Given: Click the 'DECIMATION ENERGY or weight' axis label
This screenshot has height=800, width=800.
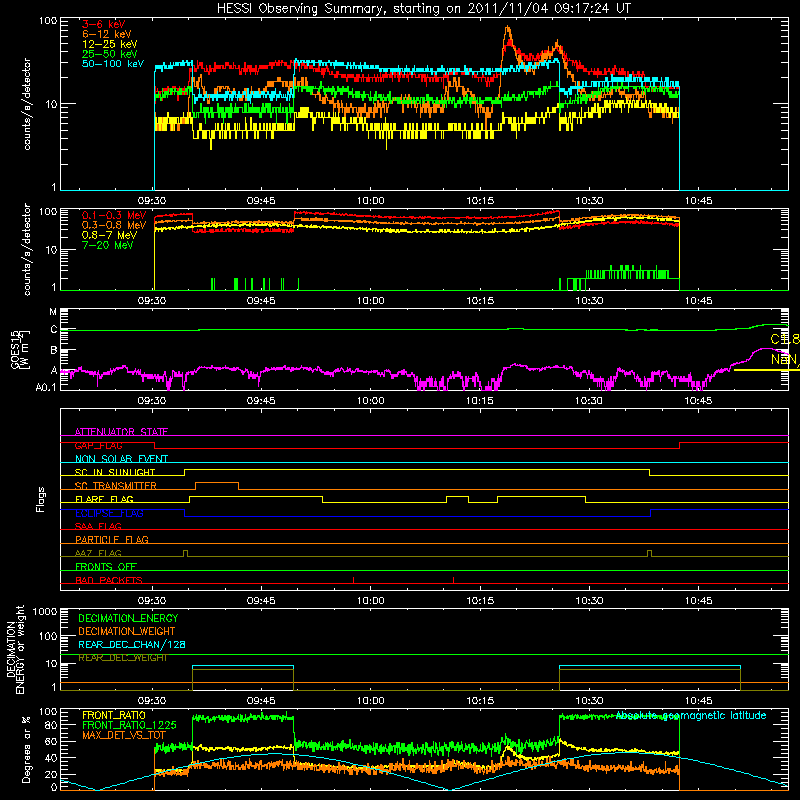Looking at the screenshot, I should pyautogui.click(x=15, y=650).
